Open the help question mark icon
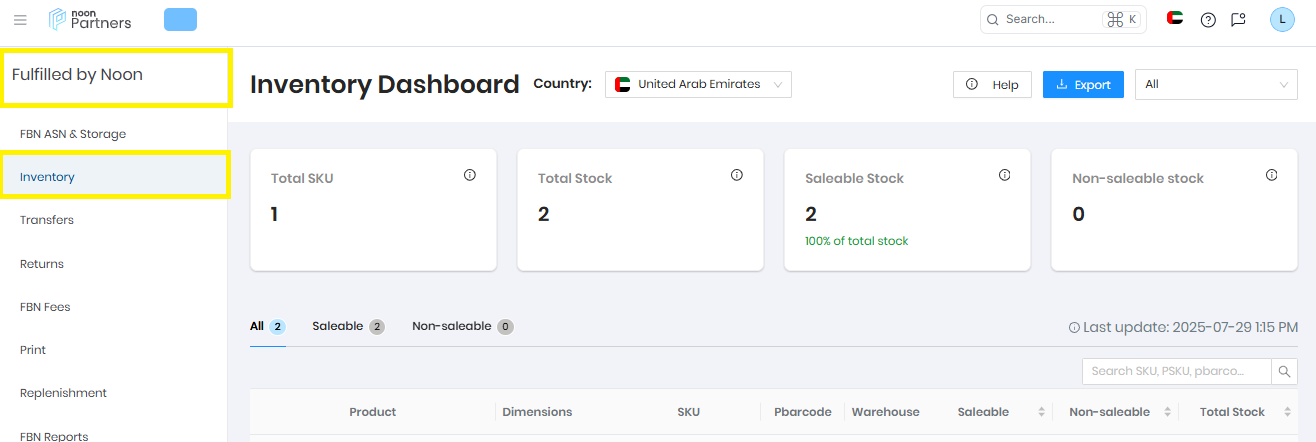The image size is (1316, 442). pyautogui.click(x=1208, y=19)
